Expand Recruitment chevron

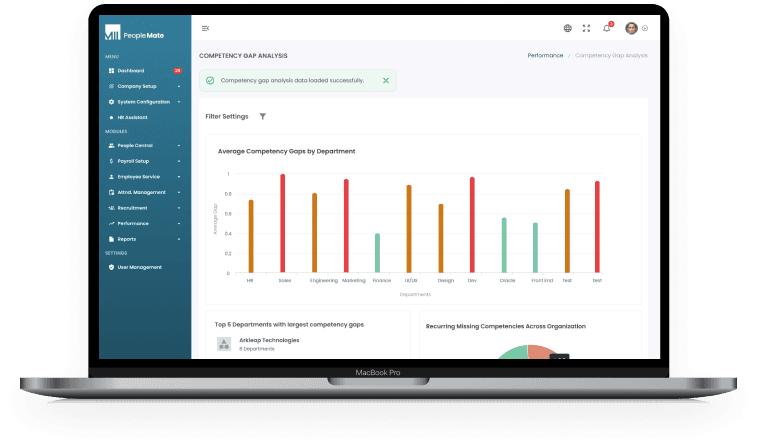pos(179,208)
